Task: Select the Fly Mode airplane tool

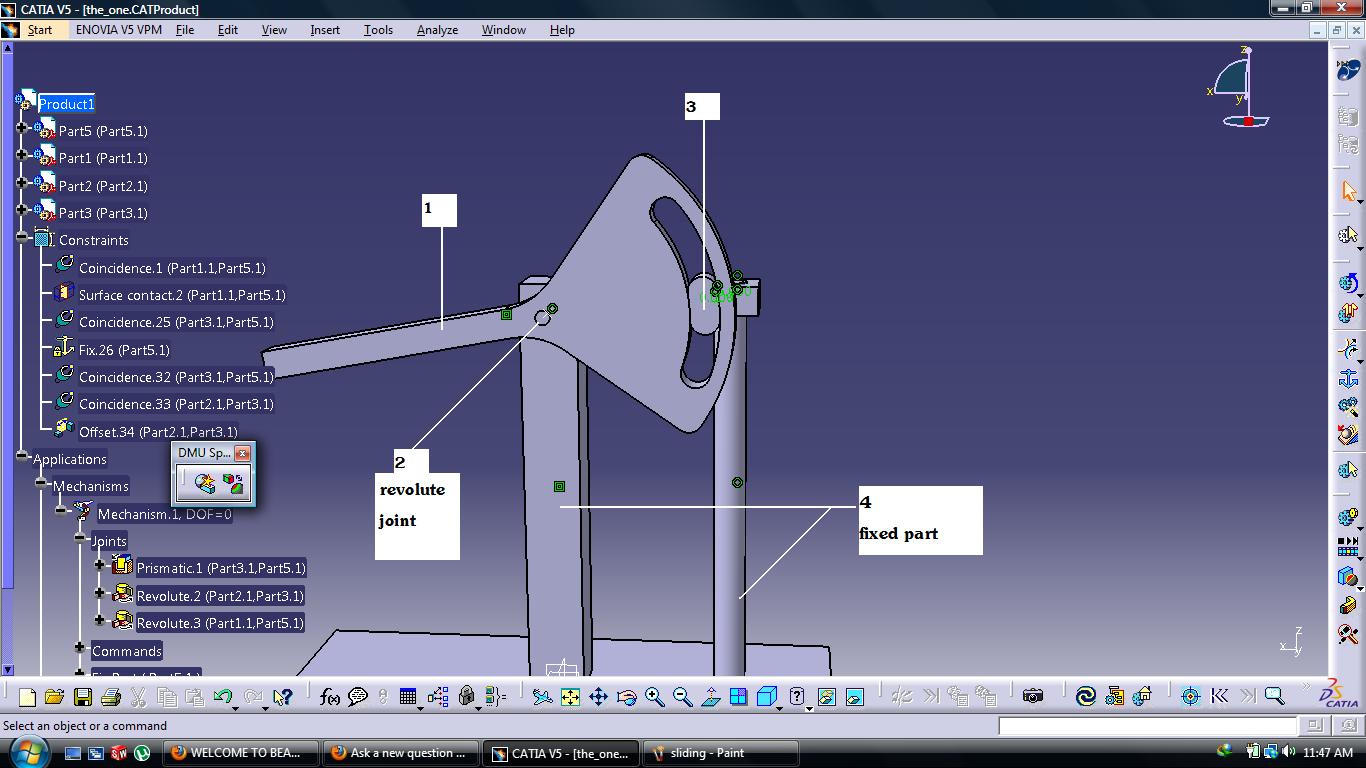Action: [x=543, y=696]
